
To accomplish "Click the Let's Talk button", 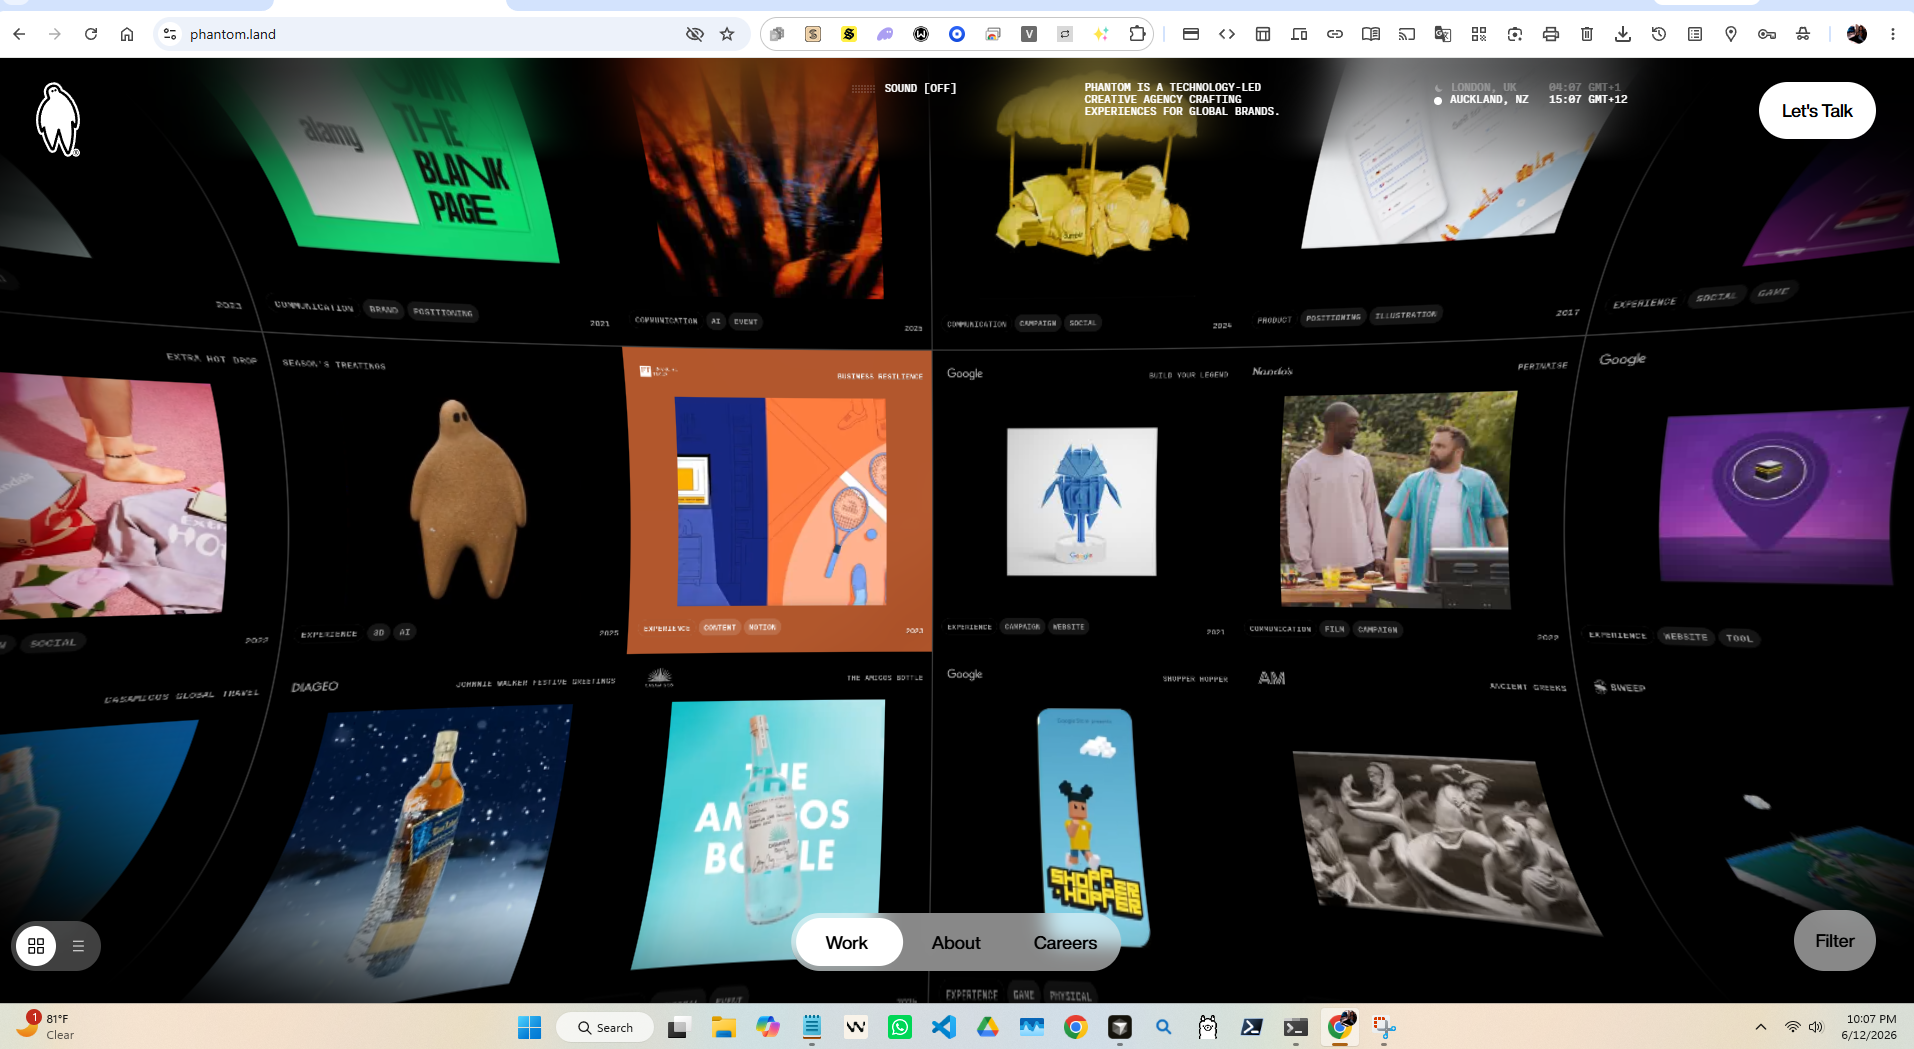I will click(x=1816, y=111).
